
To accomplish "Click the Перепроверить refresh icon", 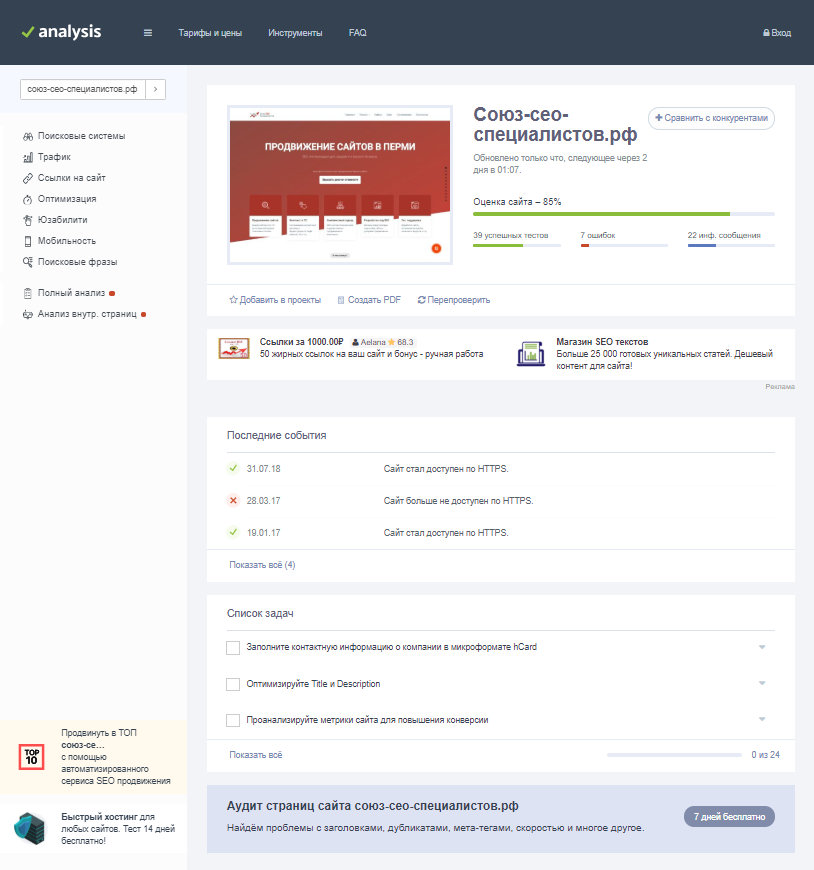I will point(422,300).
